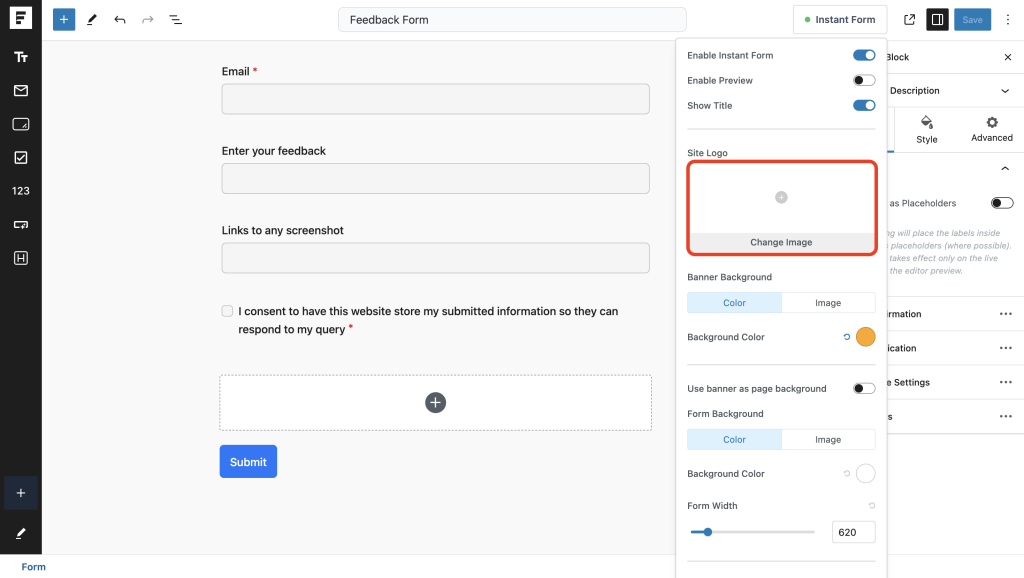Screen dimensions: 1024x578
Task: Open the orange Background Color swatch
Action: pyautogui.click(x=865, y=337)
